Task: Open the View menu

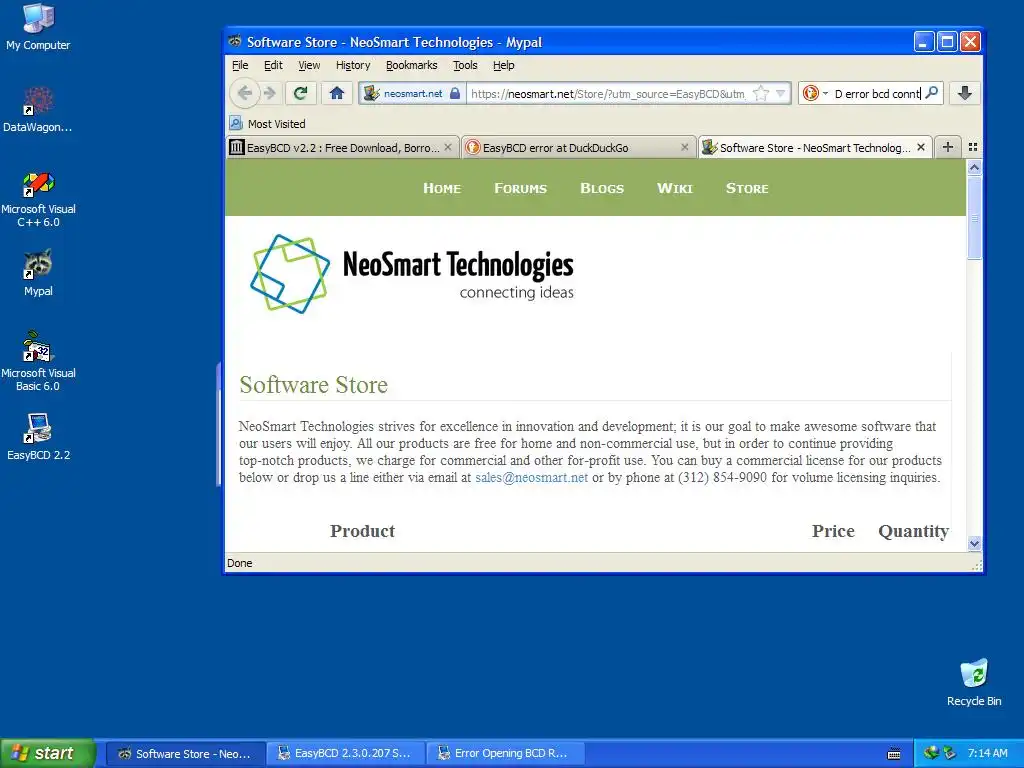Action: click(x=309, y=65)
